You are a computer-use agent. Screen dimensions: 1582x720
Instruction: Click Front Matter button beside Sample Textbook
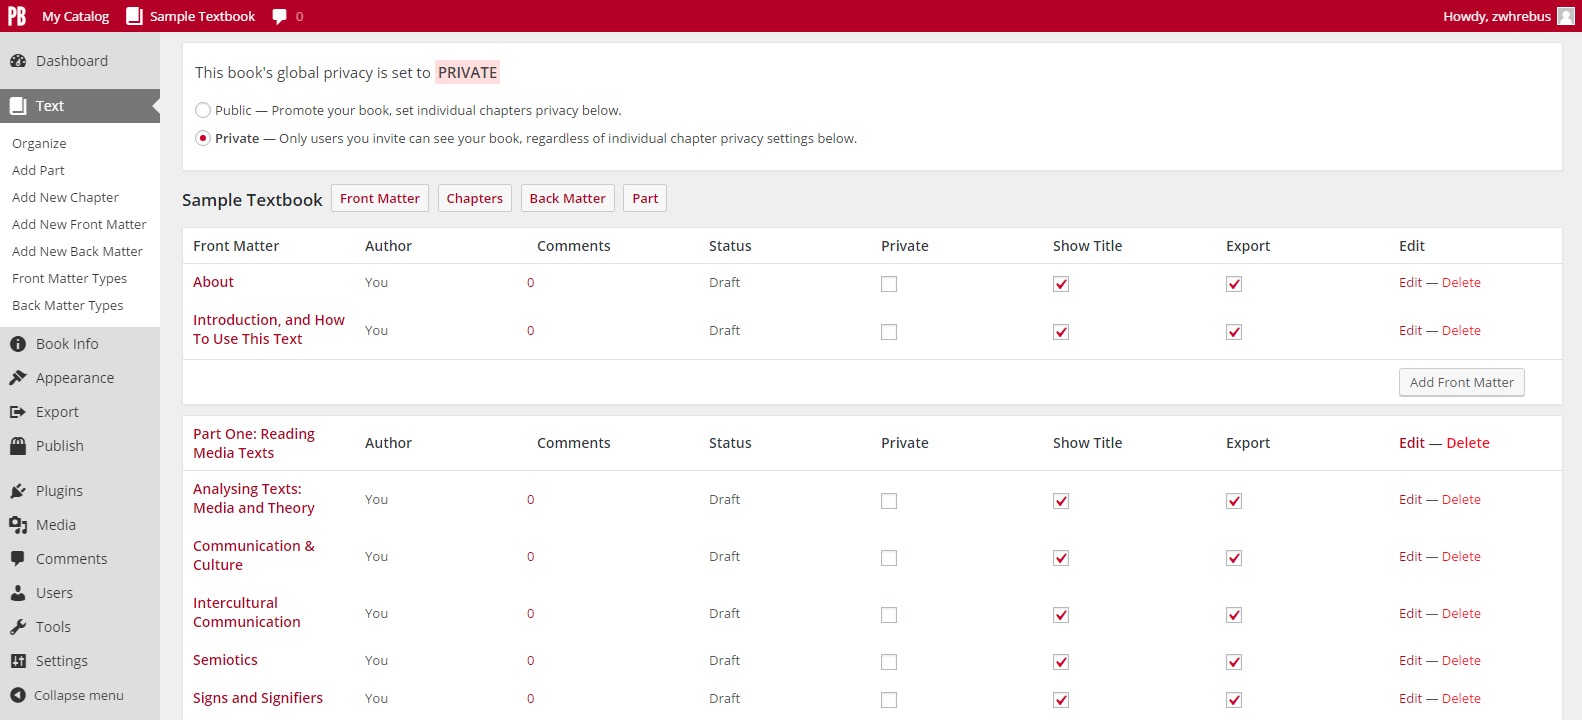click(x=380, y=198)
